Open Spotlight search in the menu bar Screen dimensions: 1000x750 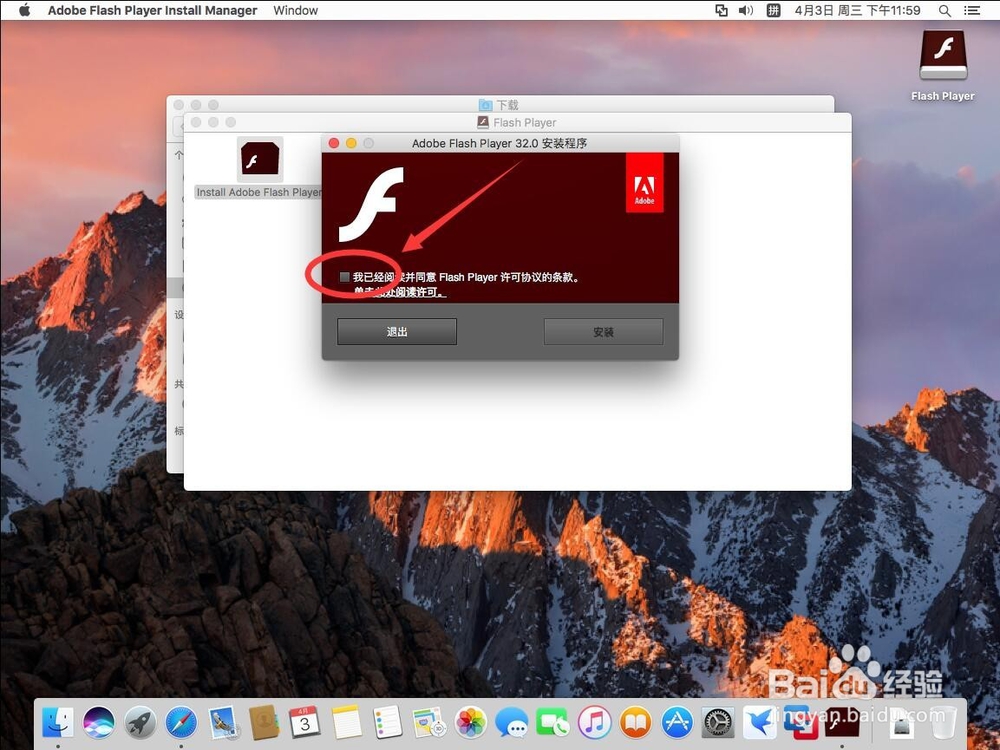tap(945, 10)
